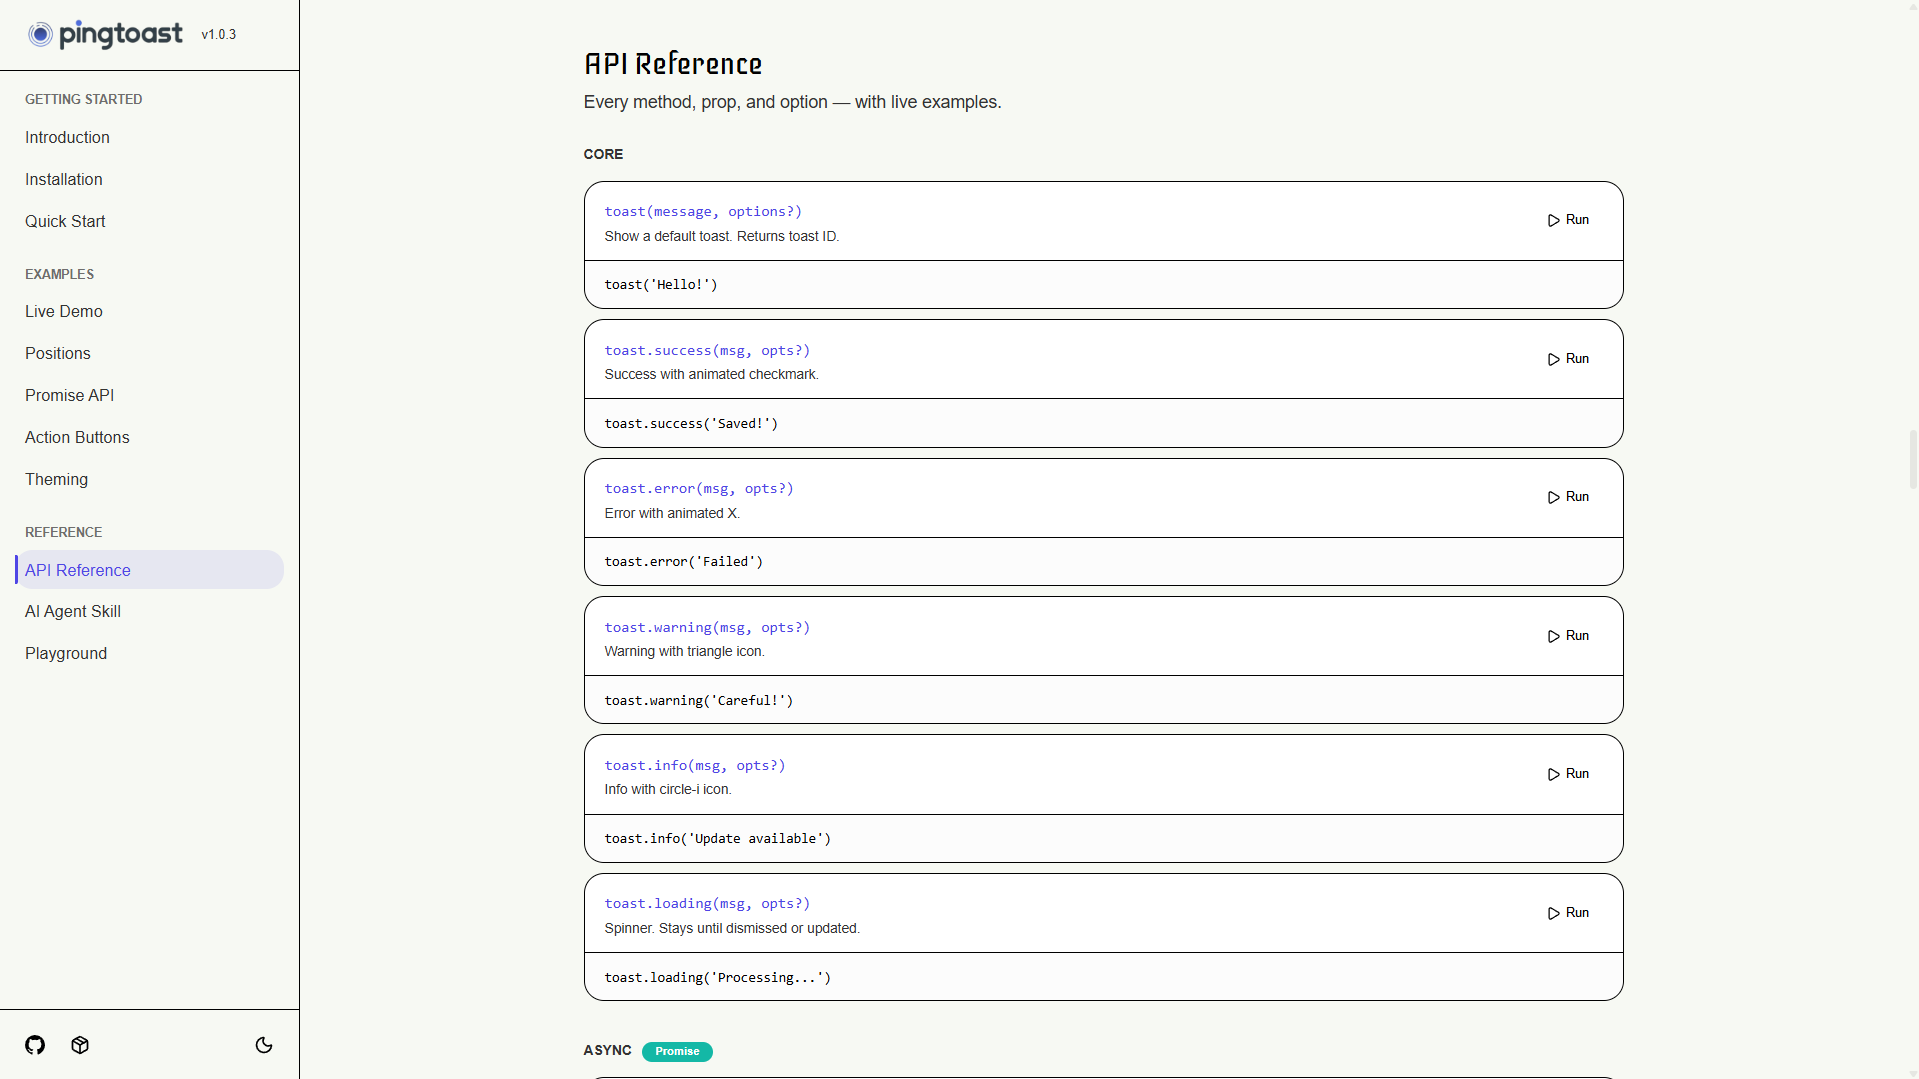Click the Promise badge near ASYNC
Viewport: 1919px width, 1079px height.
(x=677, y=1051)
